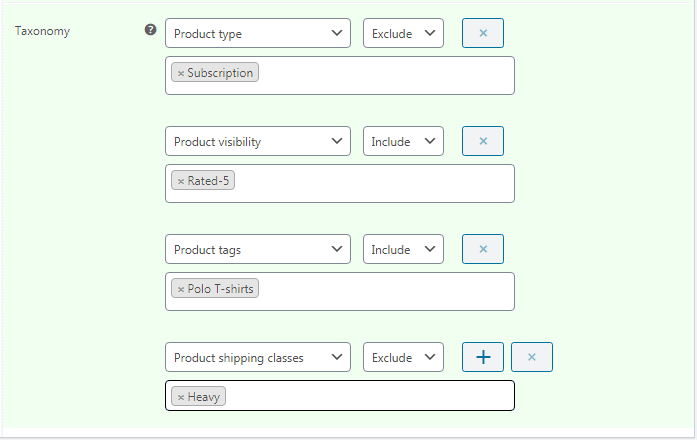Open the Product shipping classes dropdown
The height and width of the screenshot is (440, 697).
click(257, 357)
